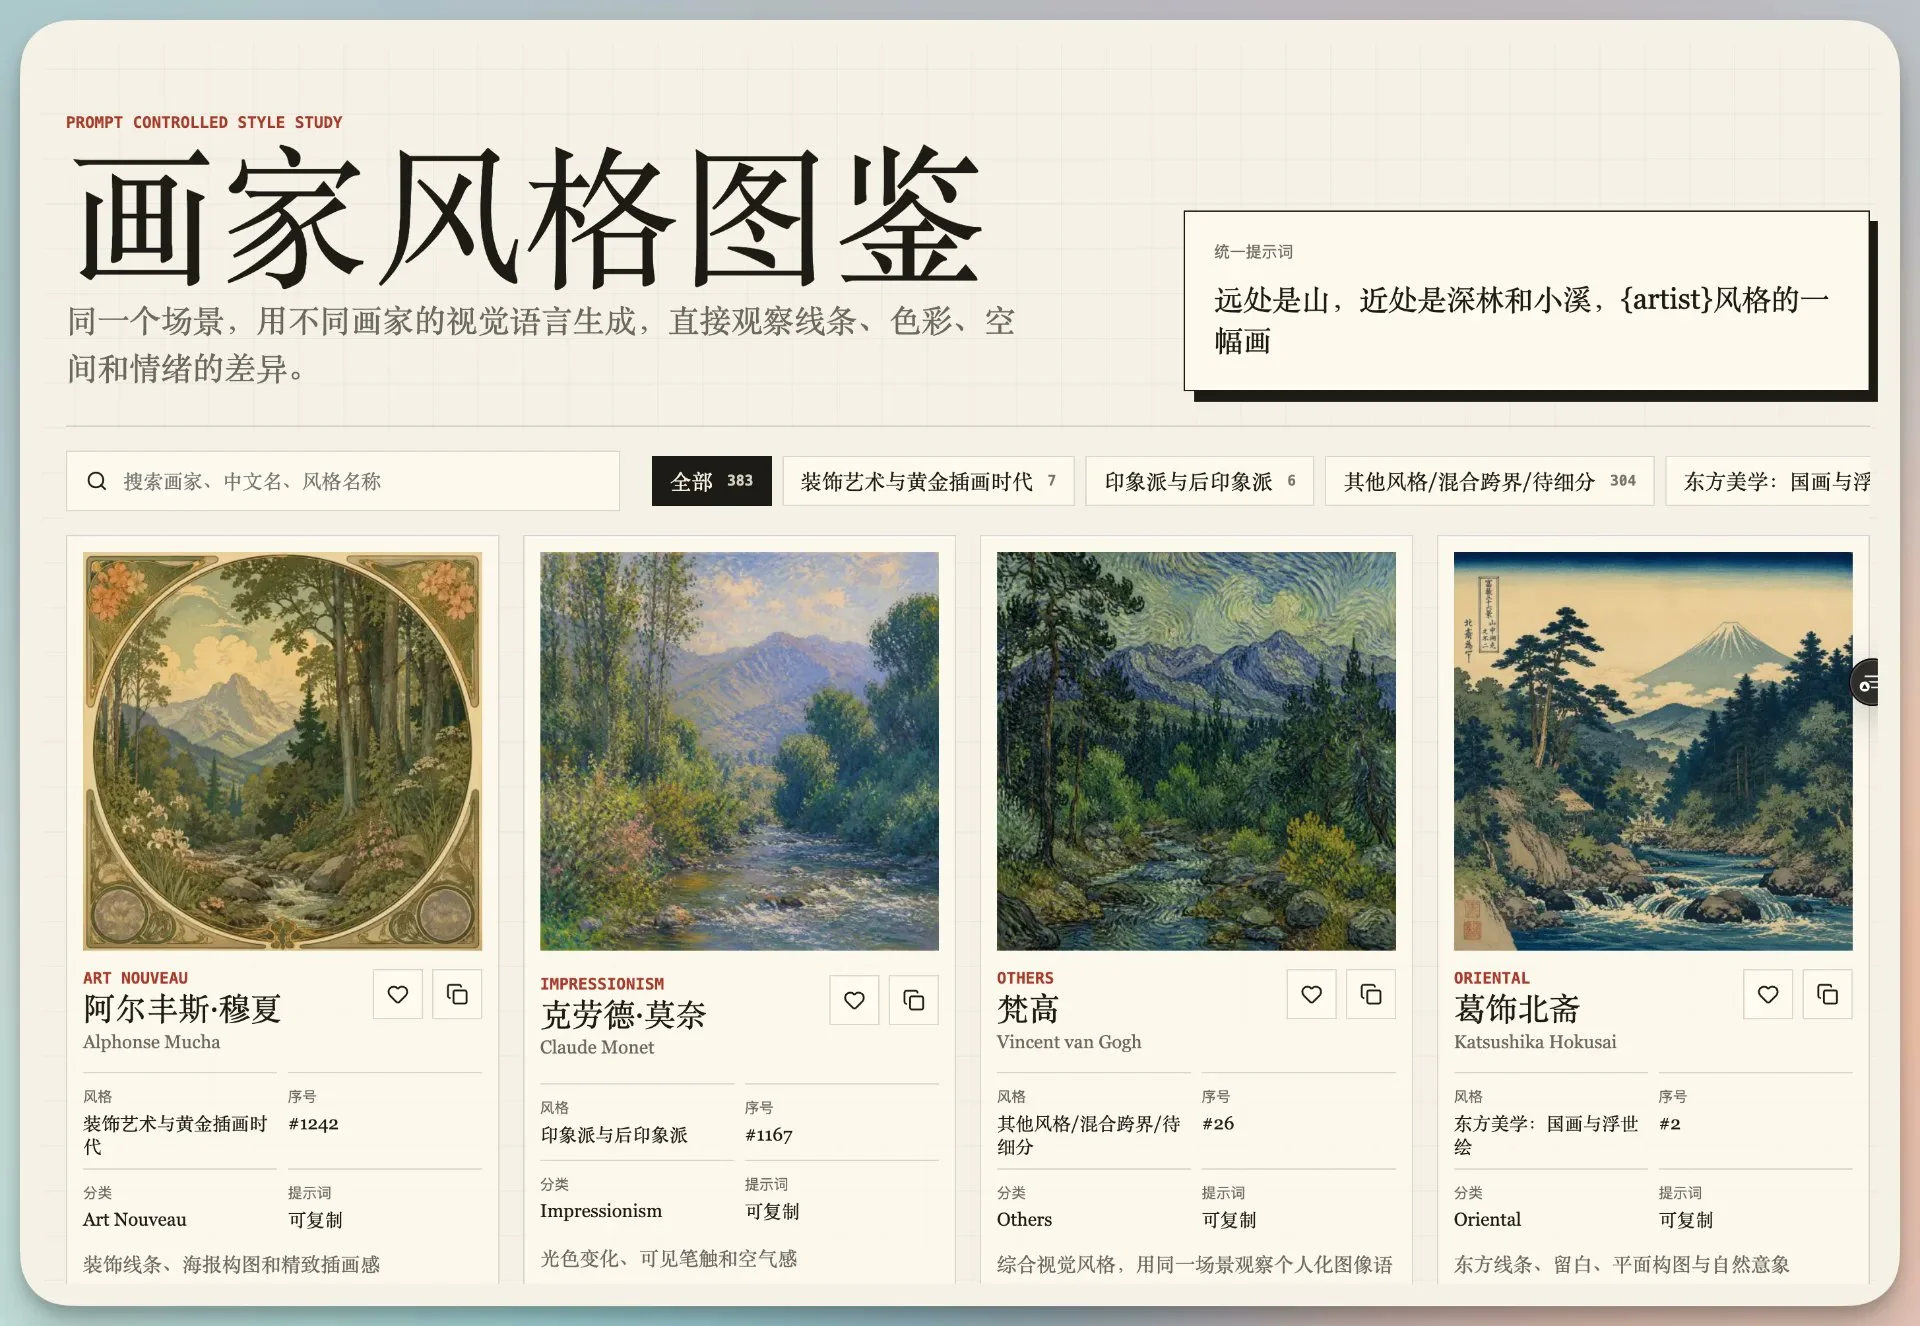Open the Vincent van Gogh painting thumbnail
This screenshot has height=1326, width=1920.
click(x=1197, y=751)
